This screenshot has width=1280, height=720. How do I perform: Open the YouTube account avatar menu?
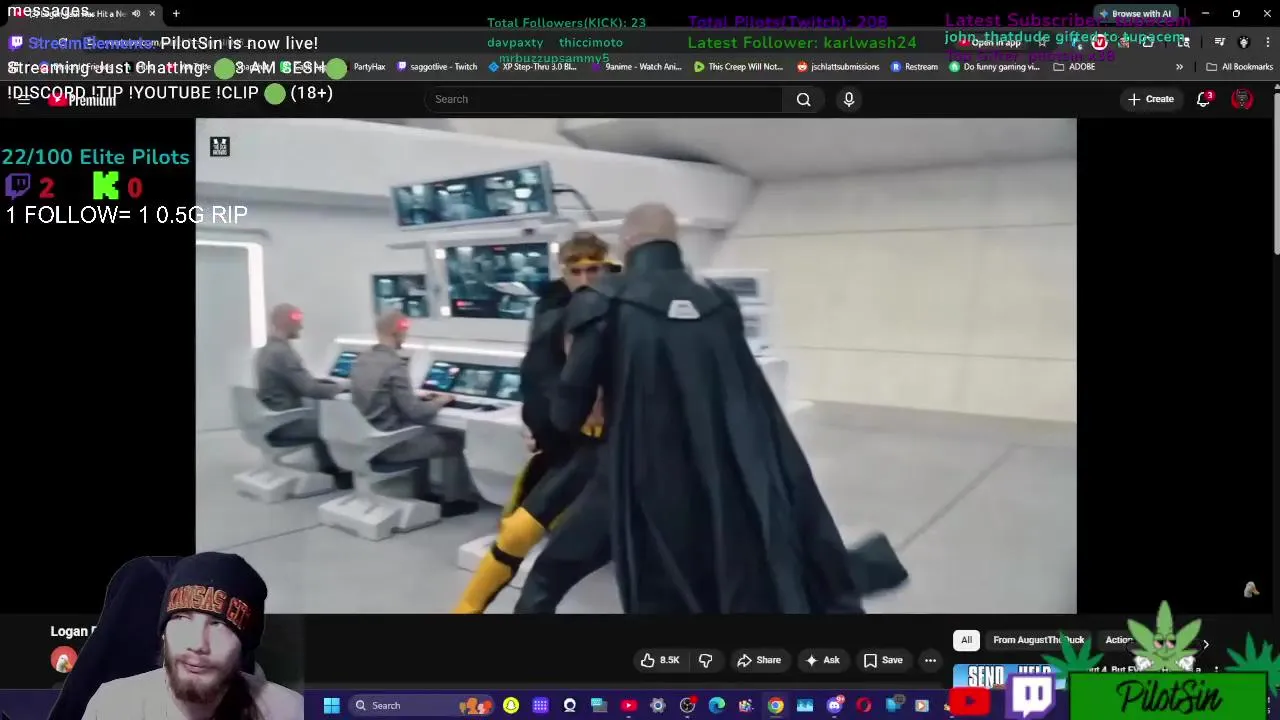pos(1242,99)
